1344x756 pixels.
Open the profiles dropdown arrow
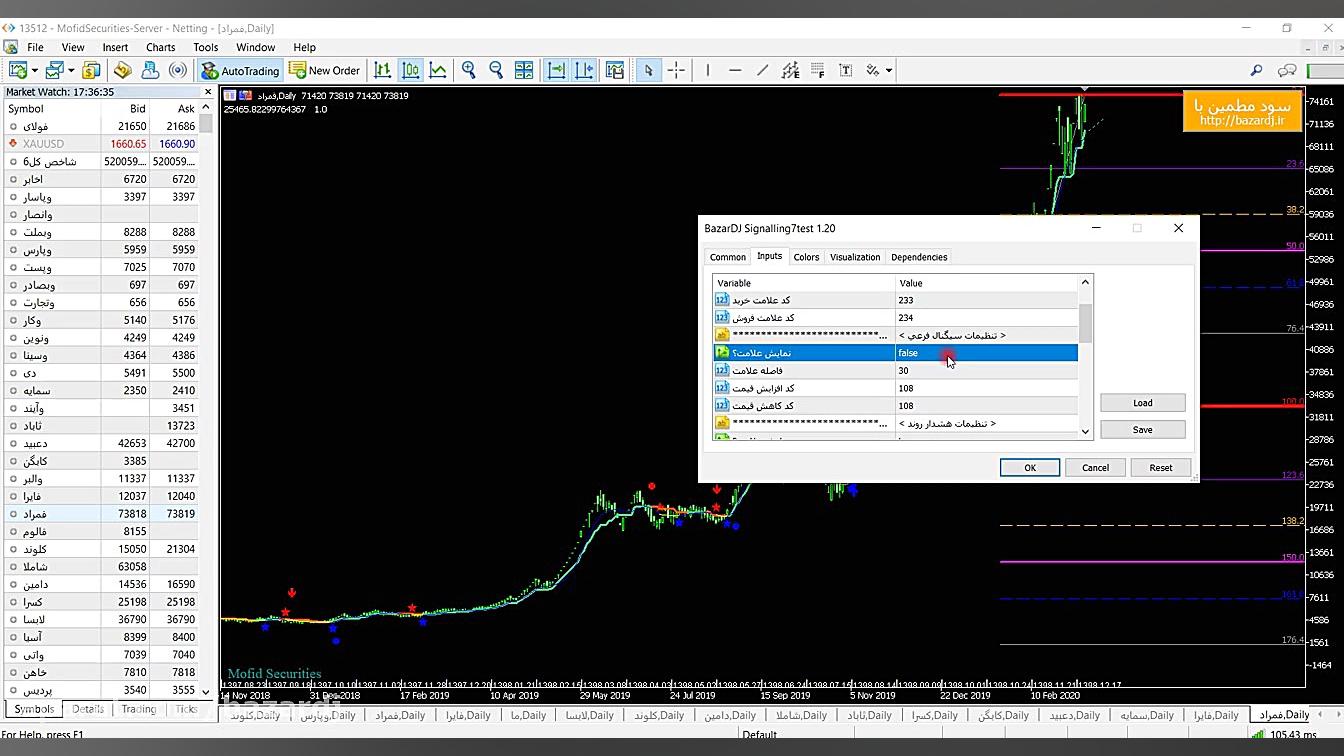click(x=71, y=70)
